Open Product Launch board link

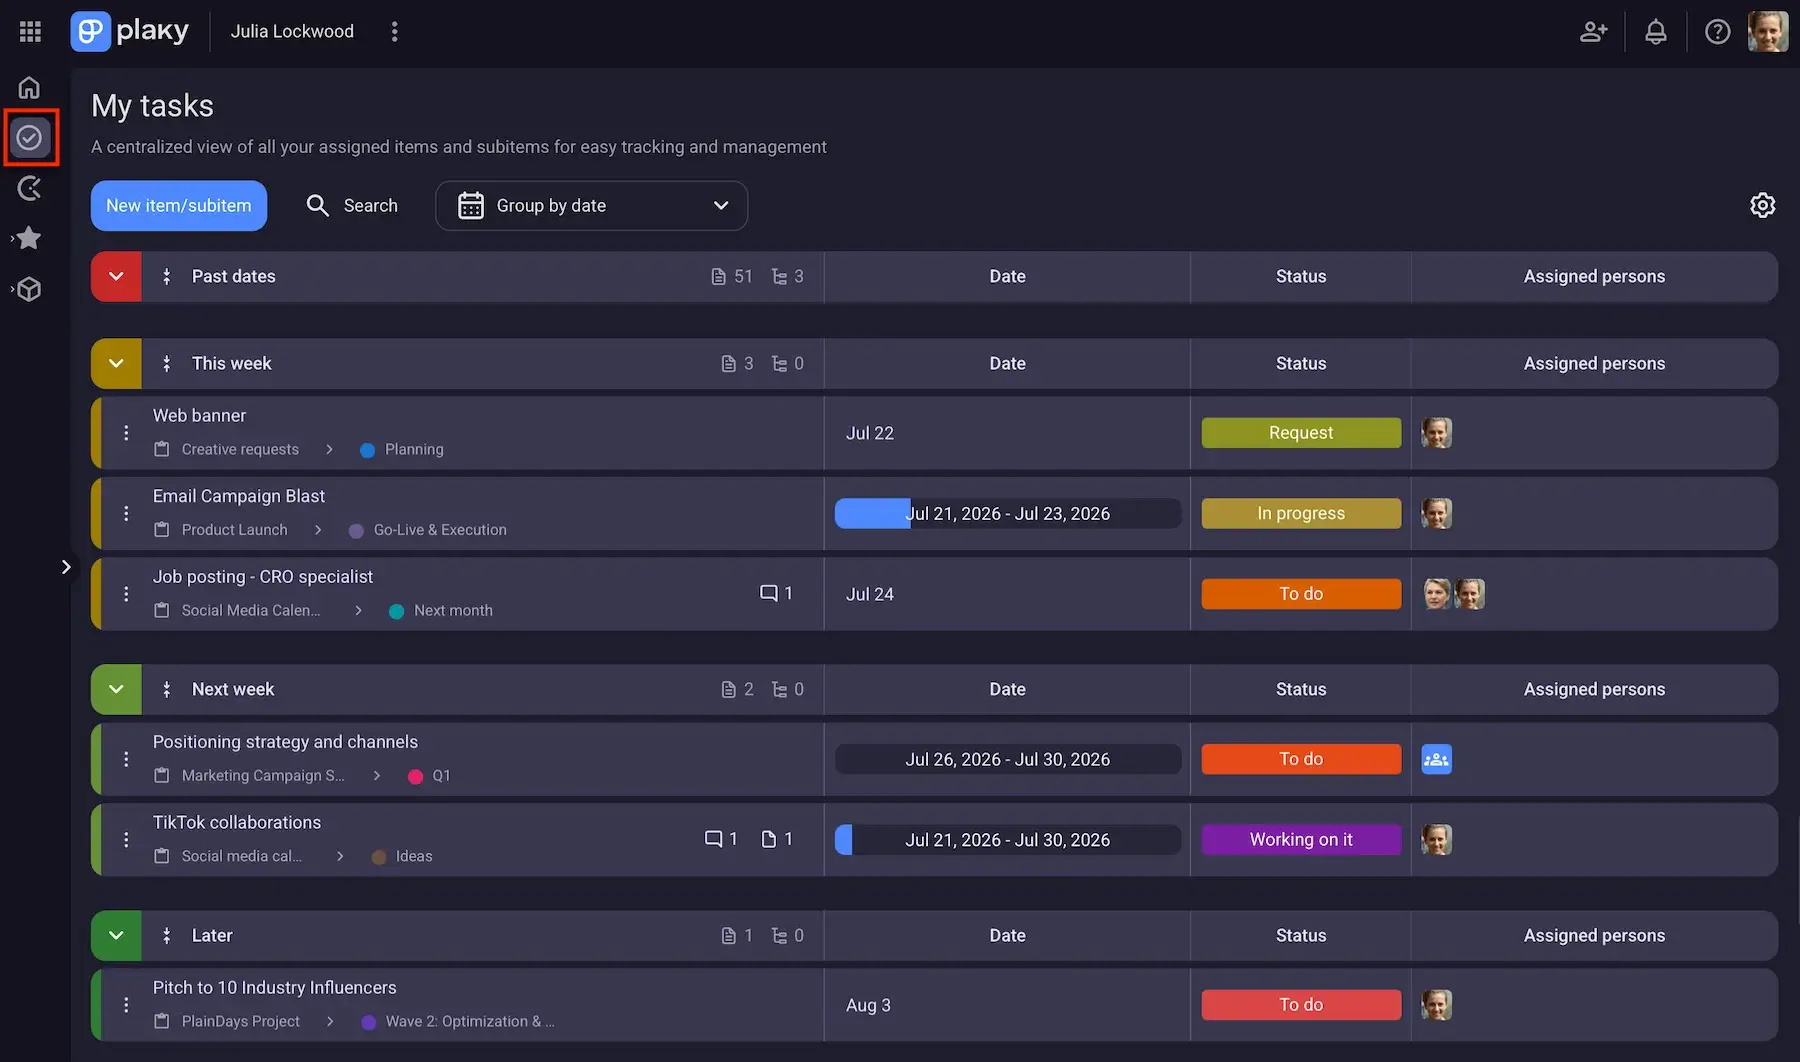click(234, 530)
